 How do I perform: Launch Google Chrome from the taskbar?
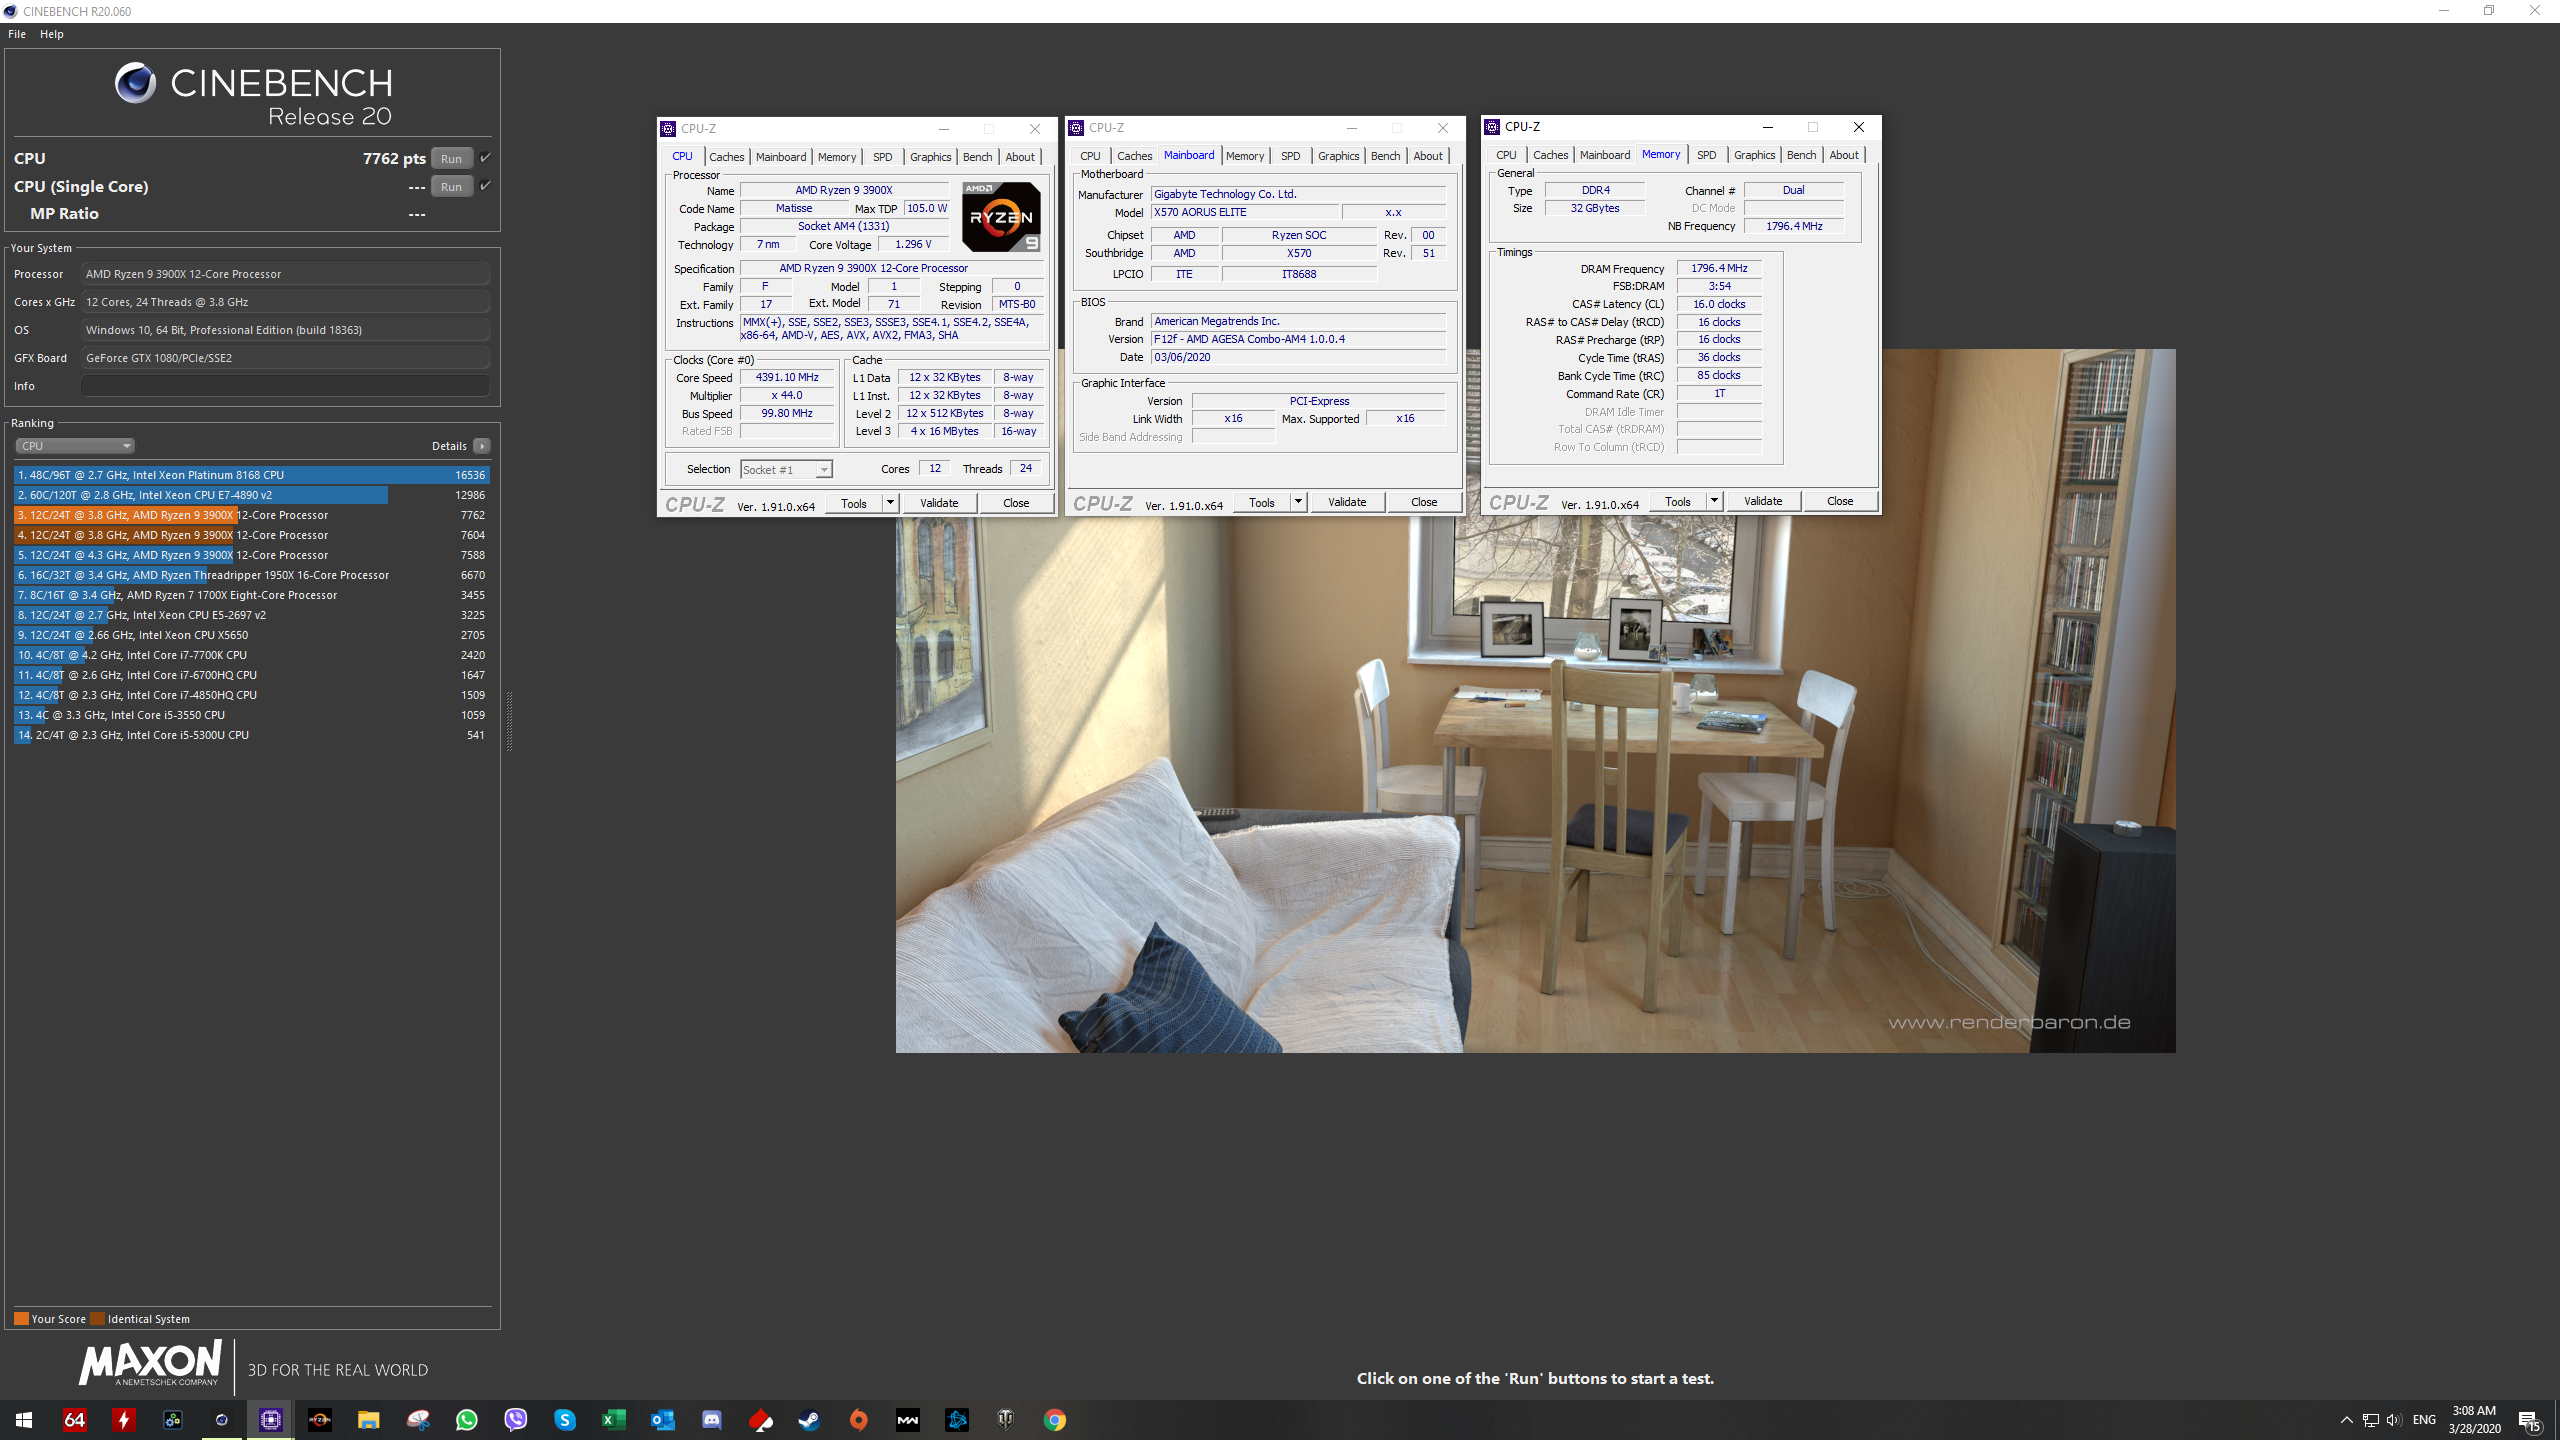(x=1054, y=1419)
